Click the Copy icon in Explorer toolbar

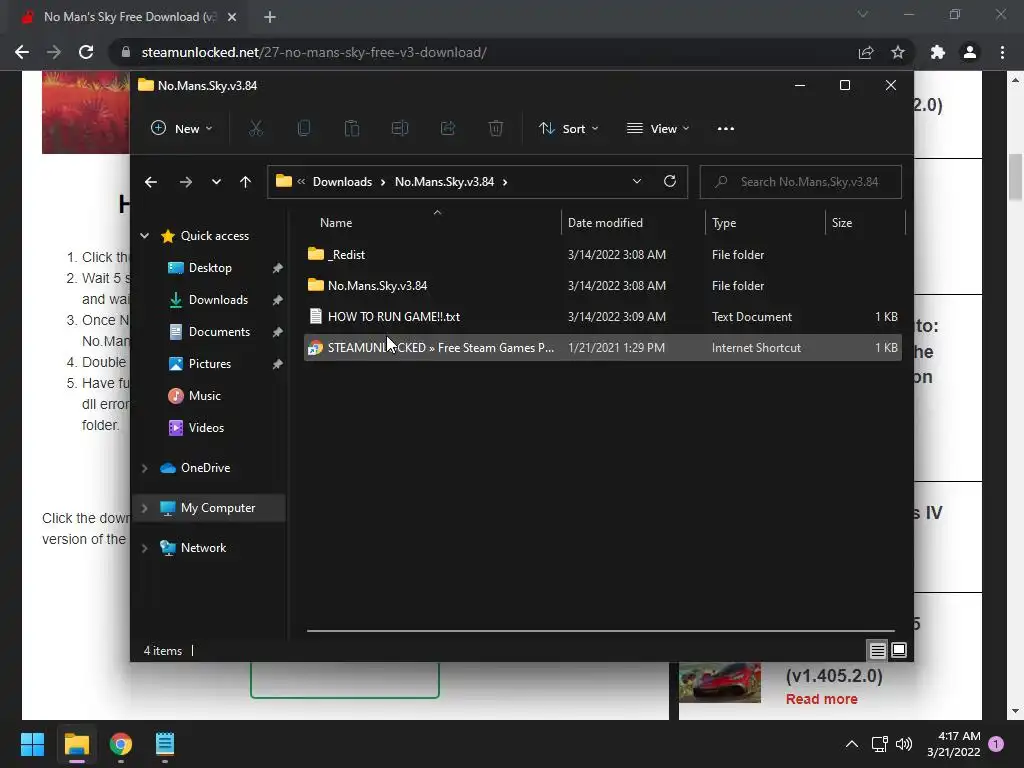click(x=304, y=129)
